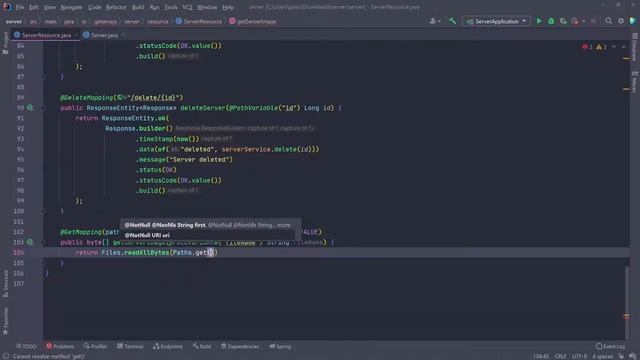Place caret inside Paths.get() parentheses on line 104
This screenshot has width=640, height=360.
211,253
